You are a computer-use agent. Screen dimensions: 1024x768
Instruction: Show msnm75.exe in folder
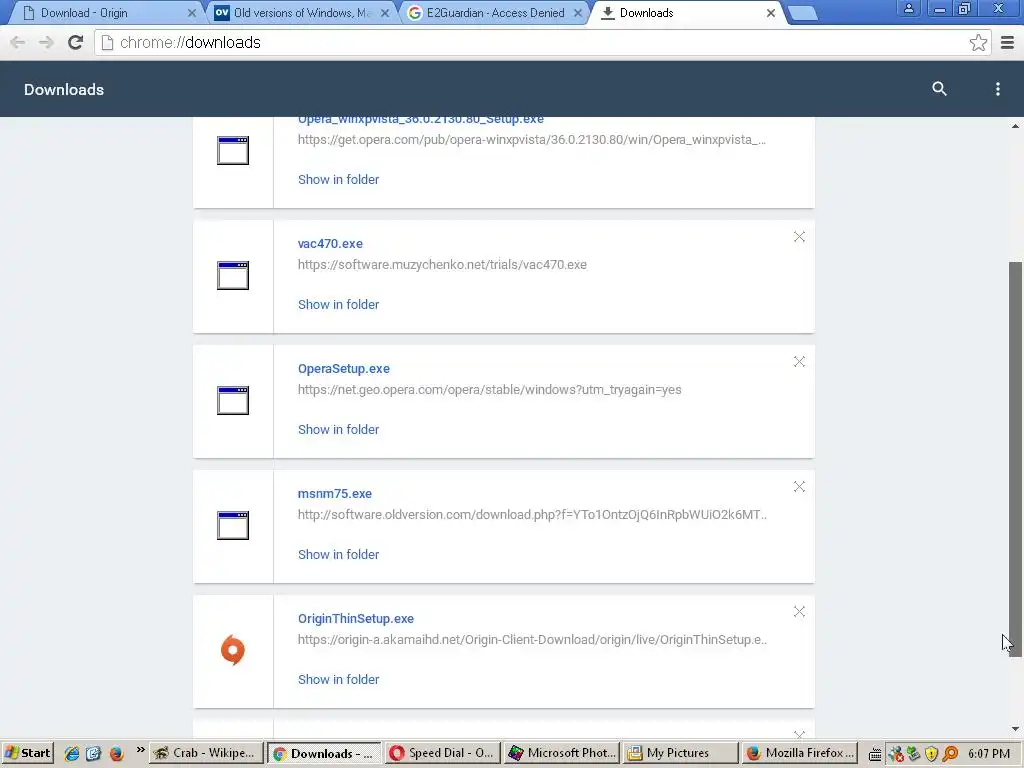pyautogui.click(x=338, y=554)
